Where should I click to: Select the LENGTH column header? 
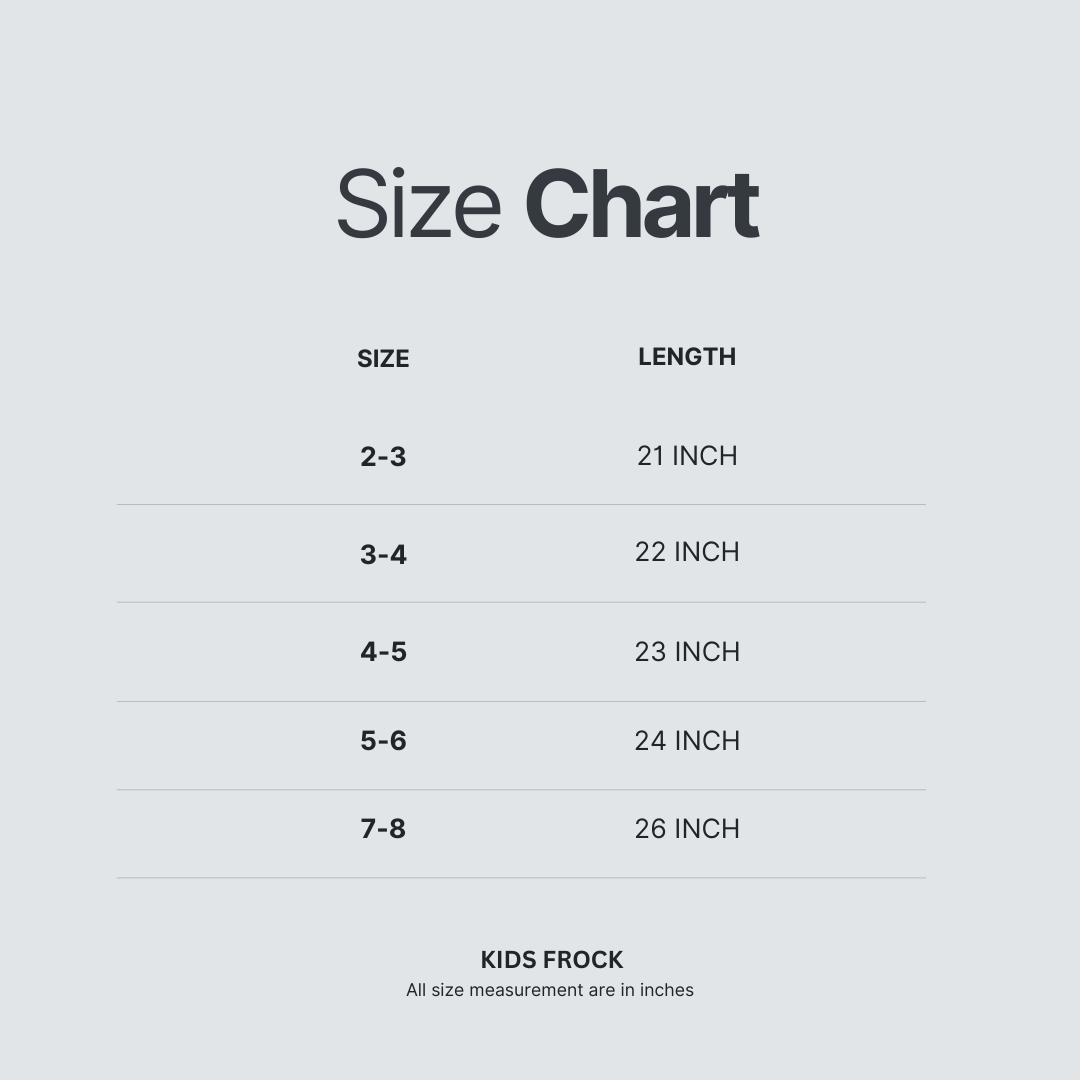687,357
